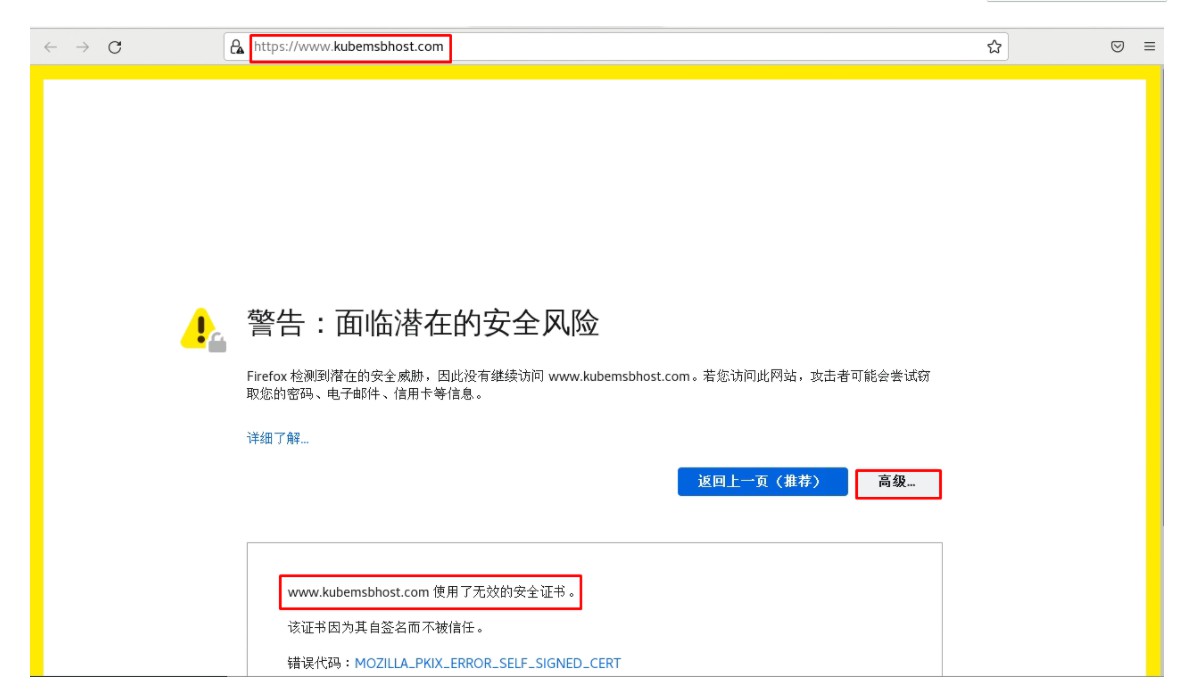Click the lock warning icon in address bar
The image size is (1181, 689).
coord(237,47)
